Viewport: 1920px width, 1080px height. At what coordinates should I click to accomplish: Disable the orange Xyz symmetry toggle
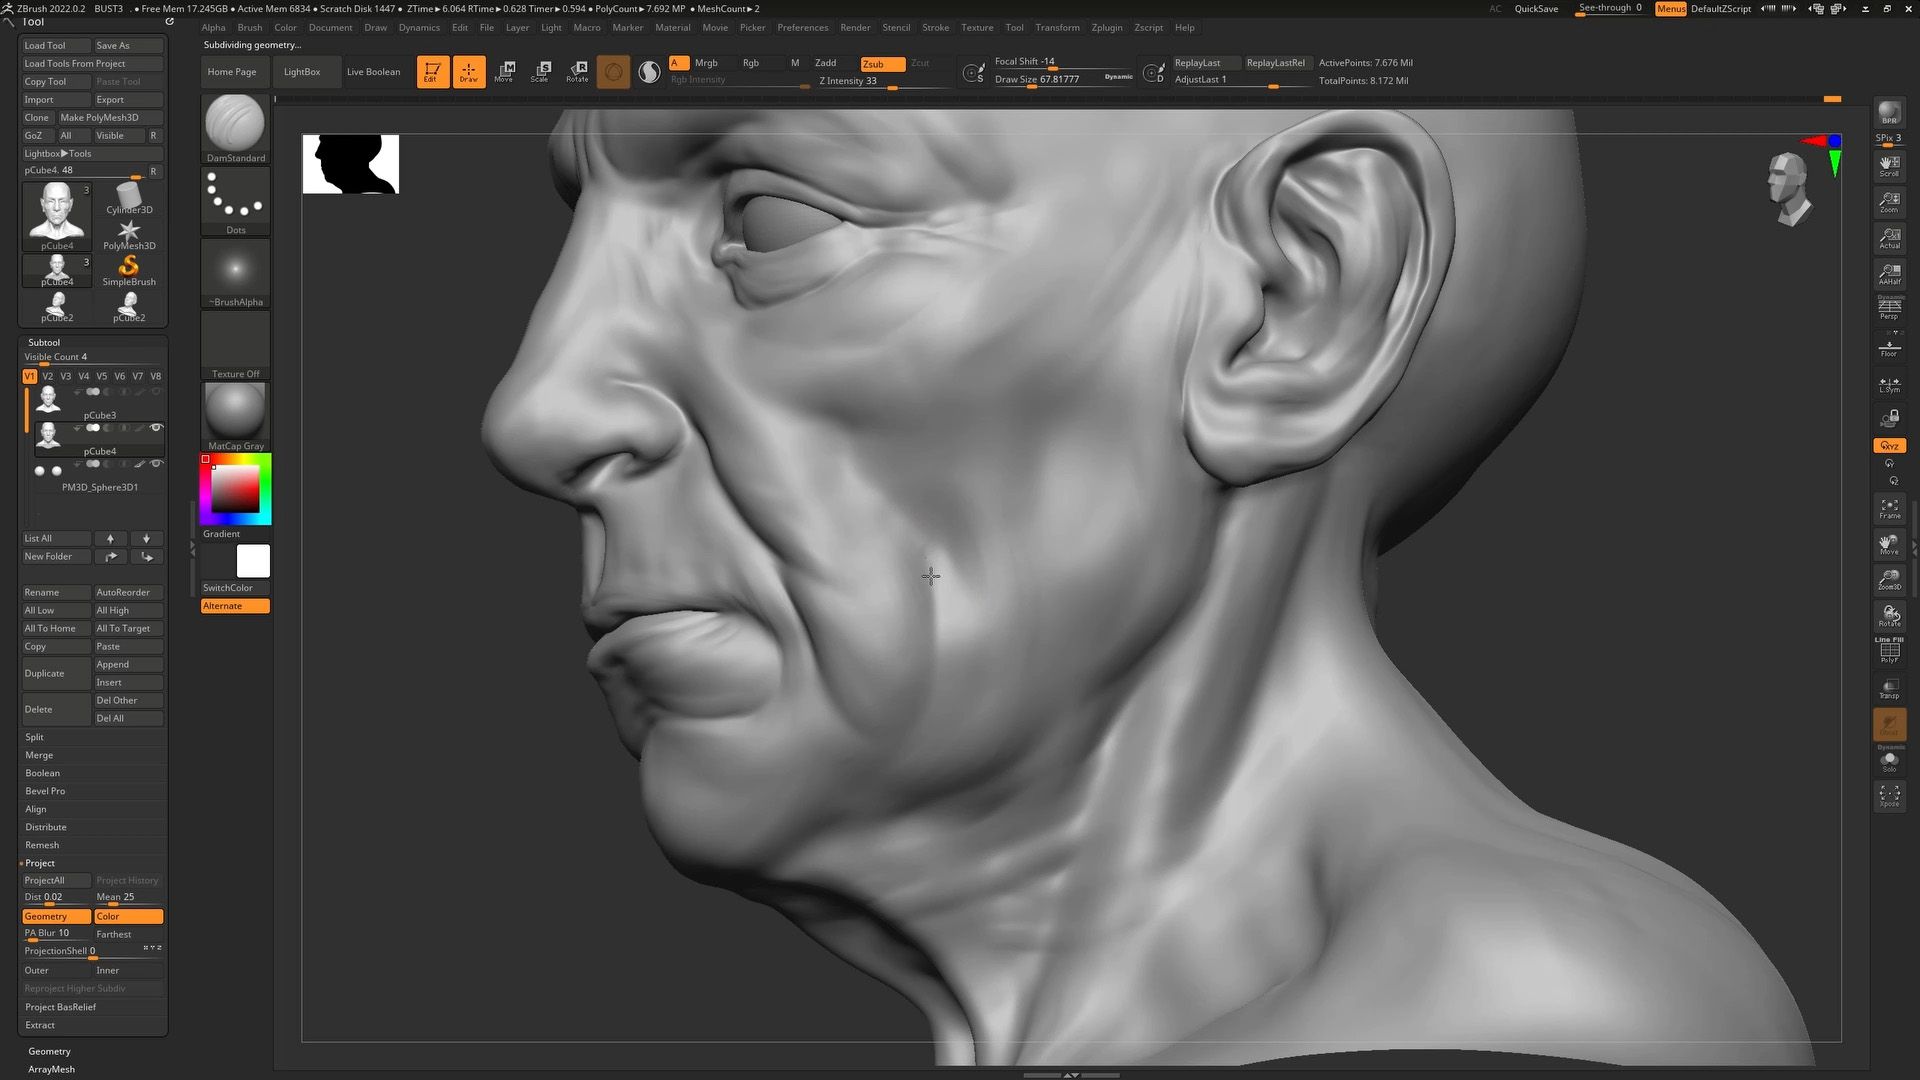[x=1889, y=445]
